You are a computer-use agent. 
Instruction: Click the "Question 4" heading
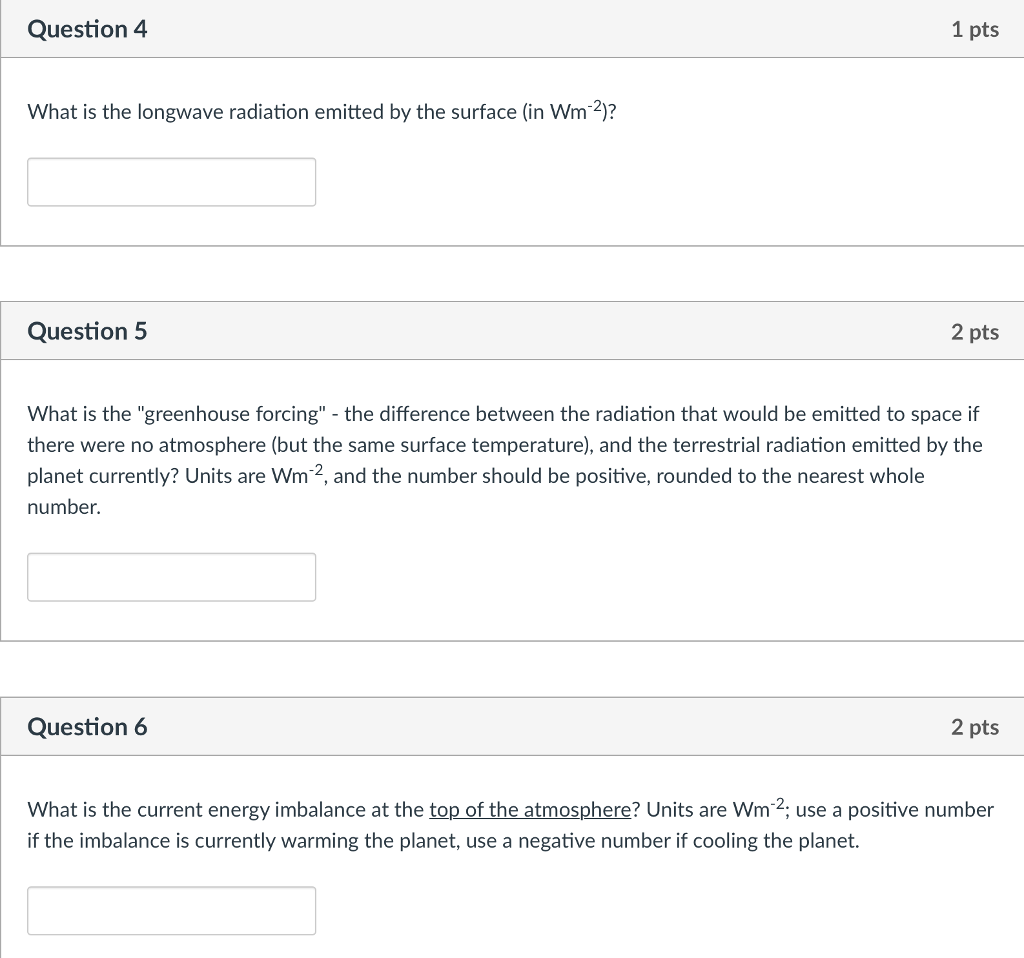[88, 29]
